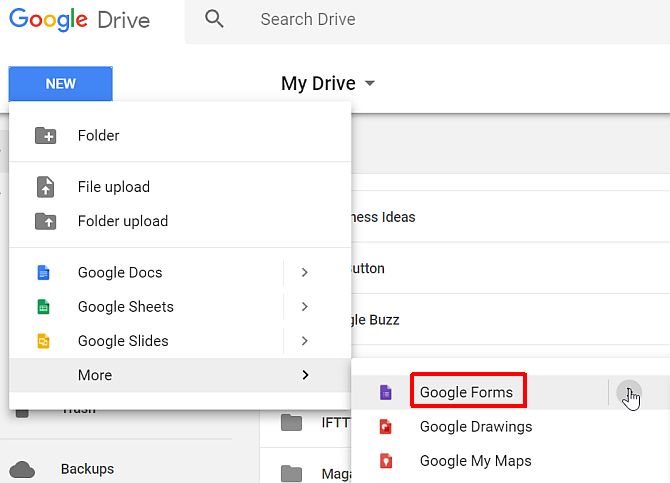
Task: Open the folder row ending in 'ness Ideas'
Action: pos(511,217)
